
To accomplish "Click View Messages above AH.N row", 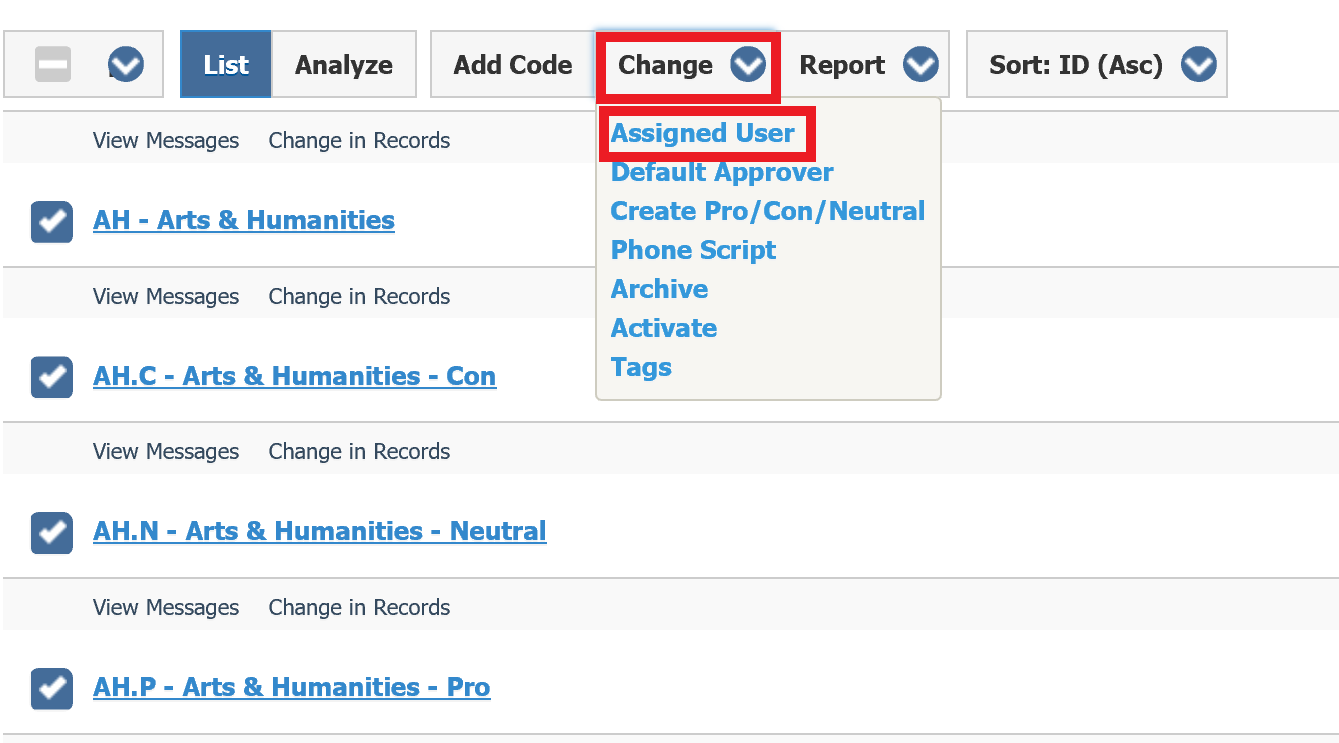I will (166, 452).
